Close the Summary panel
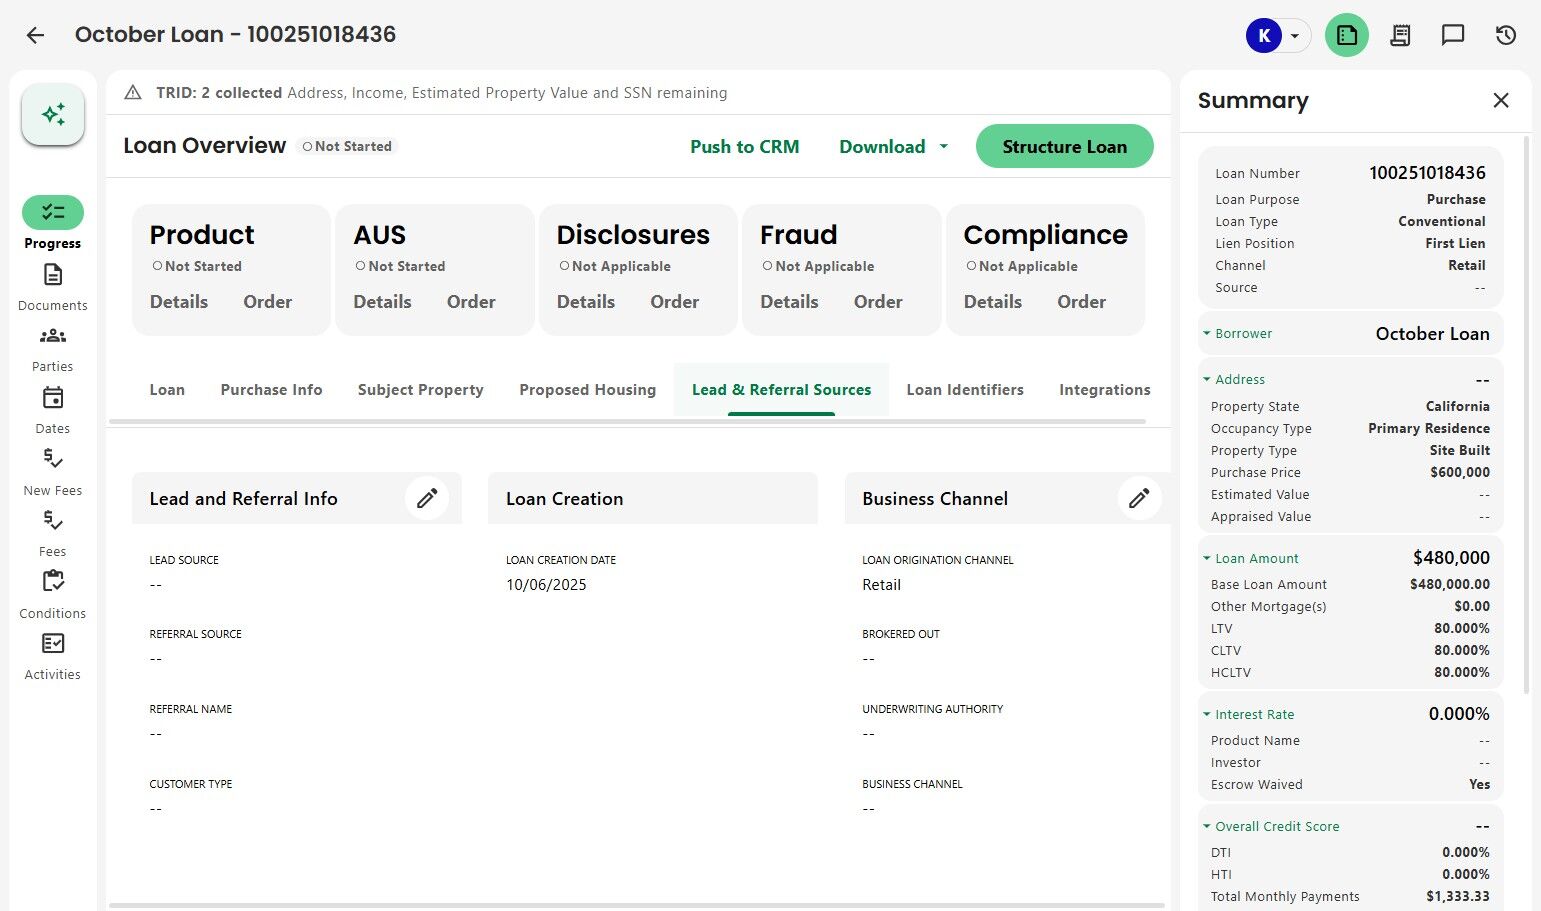This screenshot has height=911, width=1541. click(1501, 100)
